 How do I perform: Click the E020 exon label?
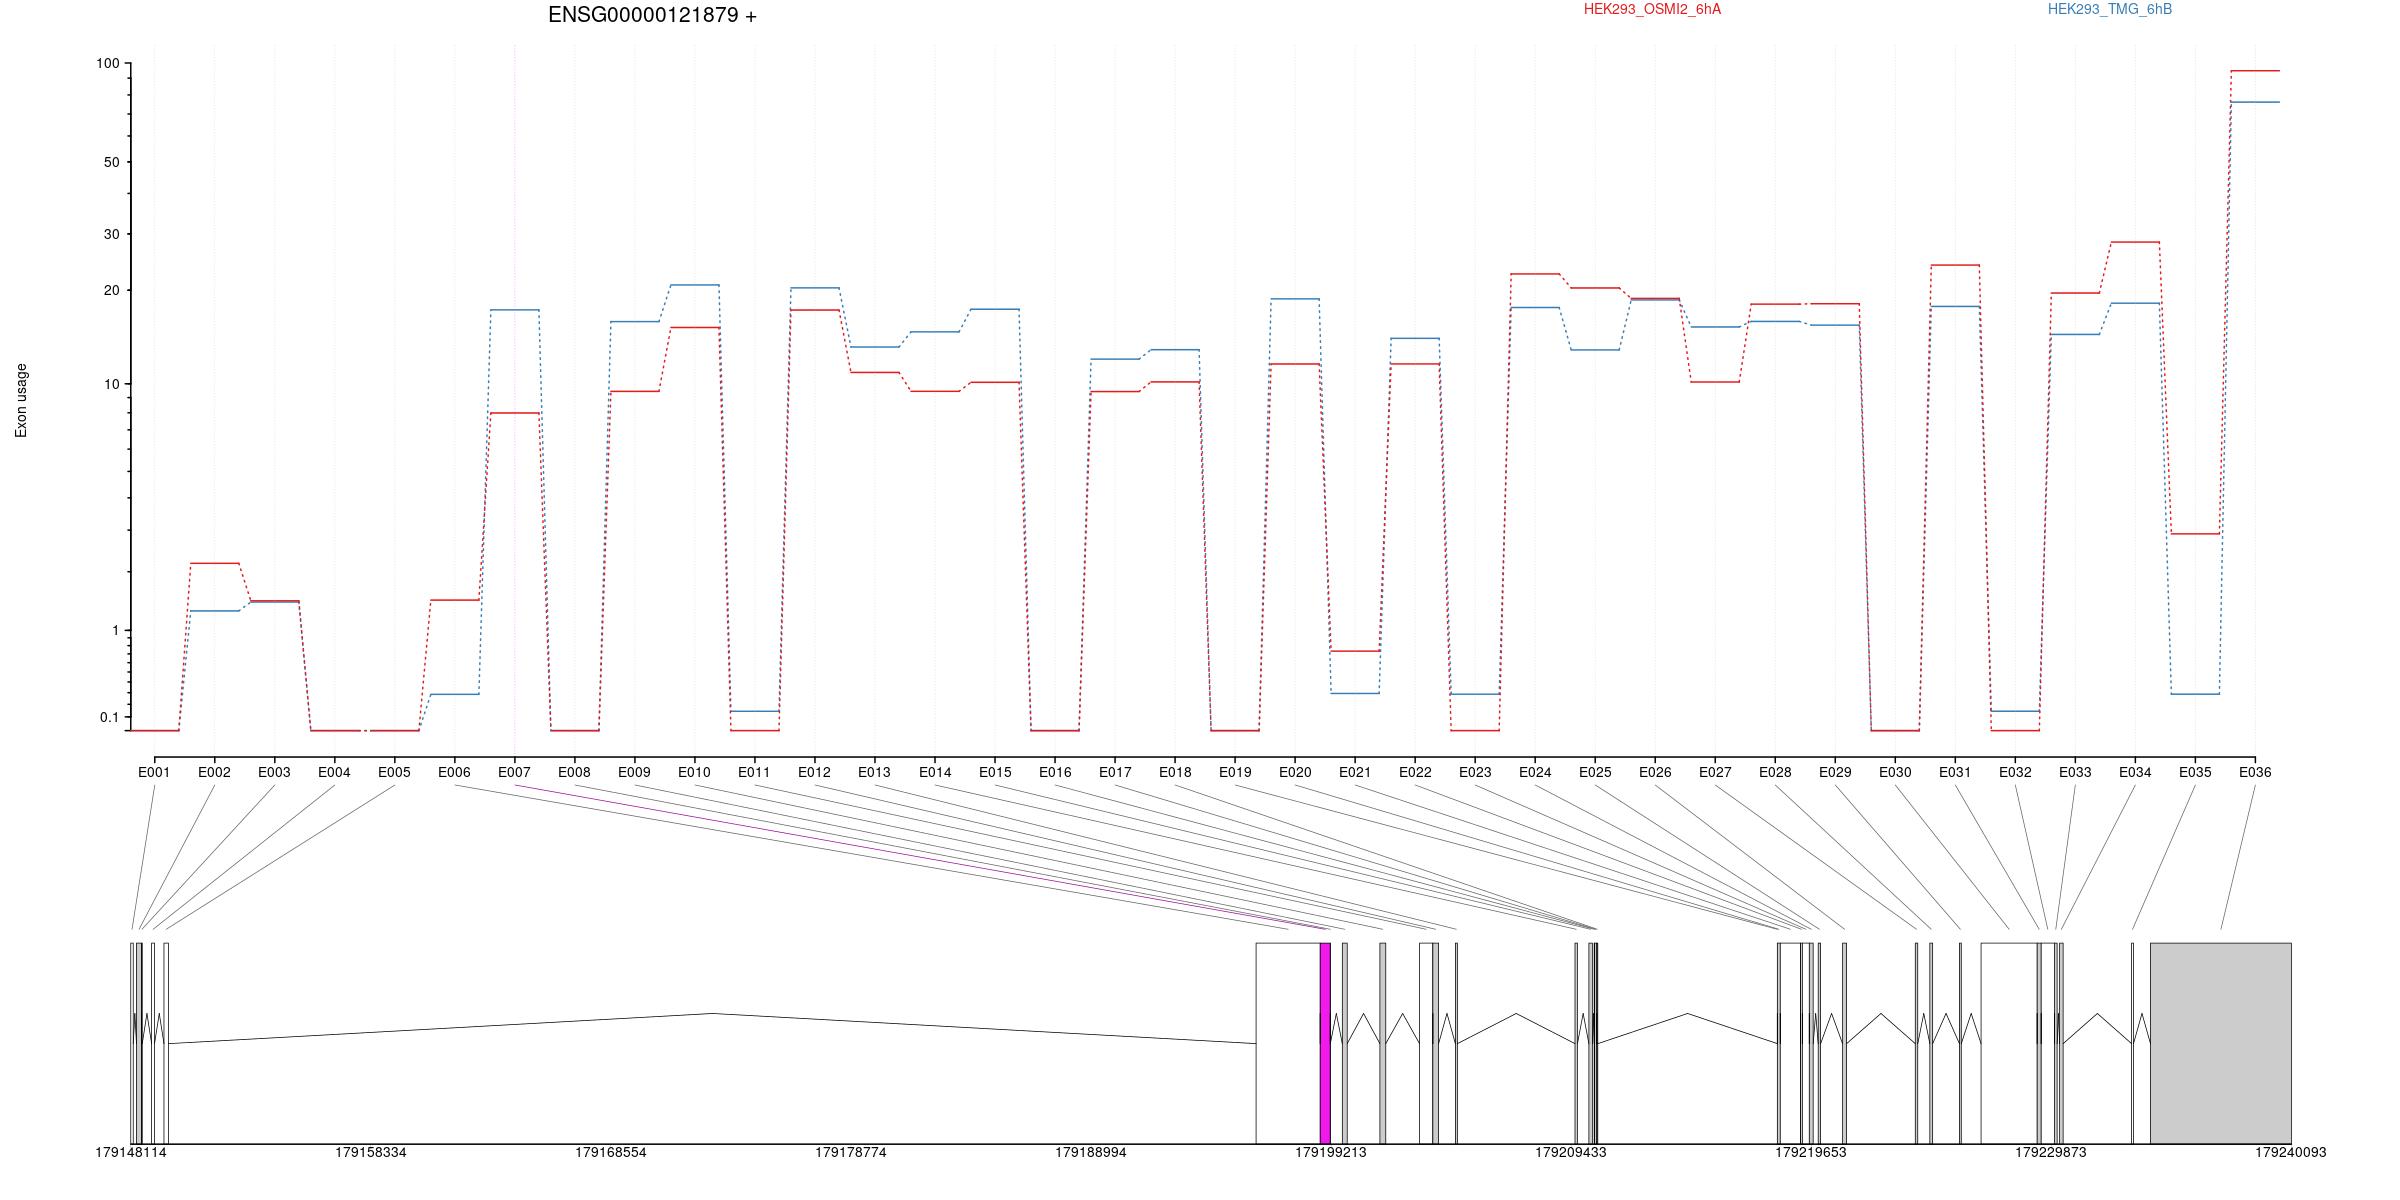pyautogui.click(x=1295, y=772)
